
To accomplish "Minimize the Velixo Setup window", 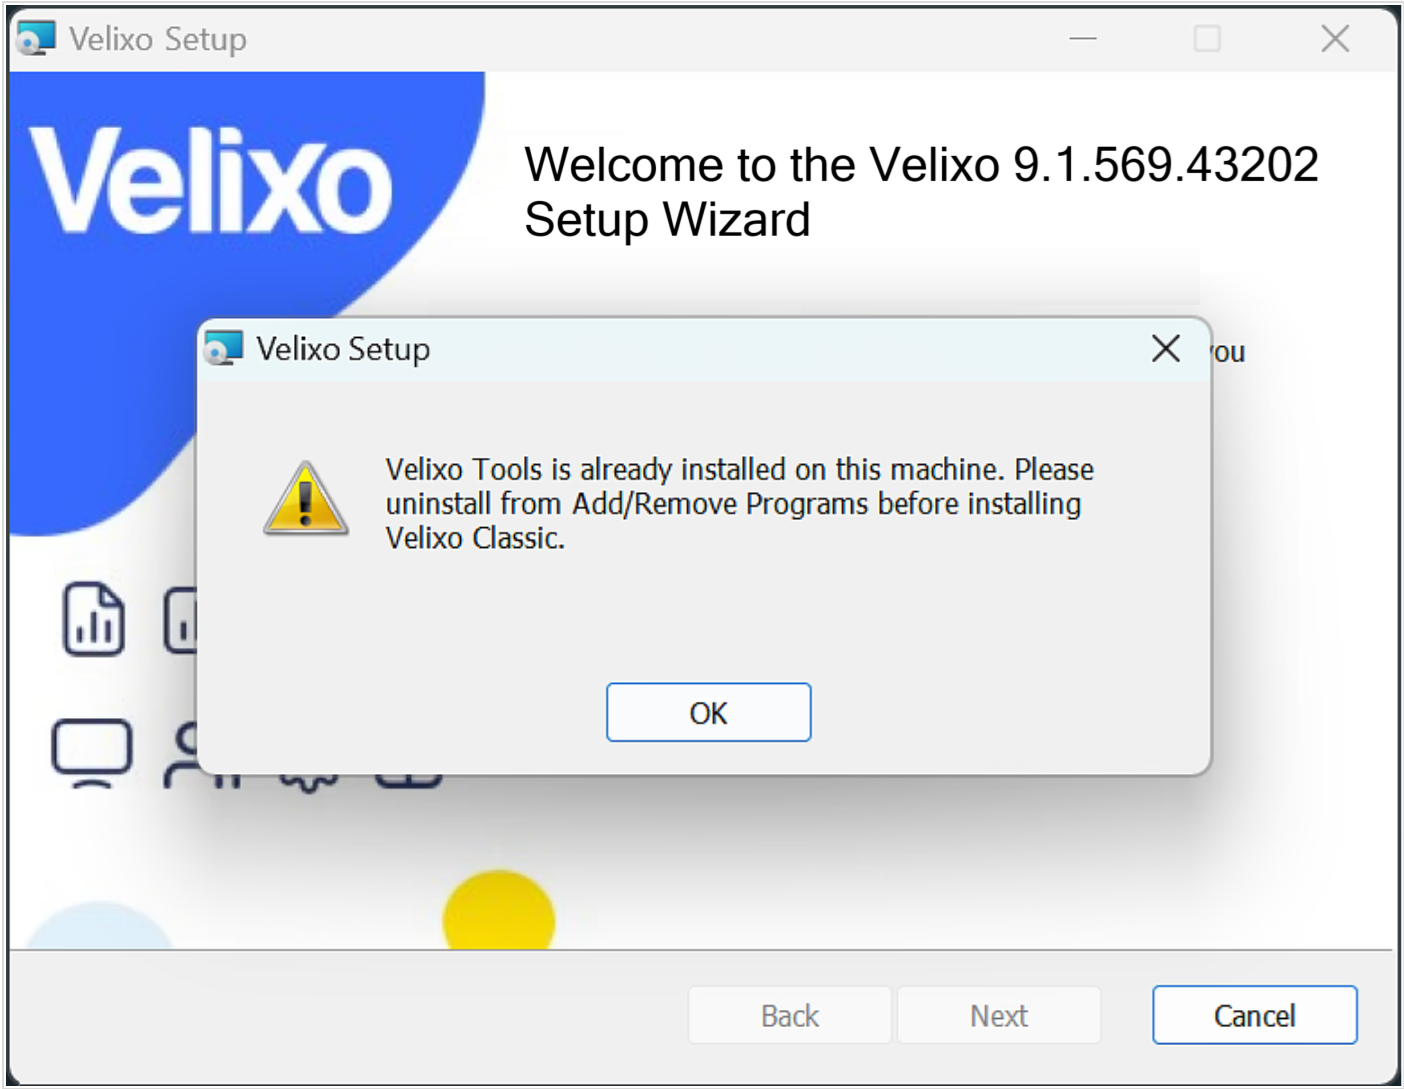I will coord(1083,39).
